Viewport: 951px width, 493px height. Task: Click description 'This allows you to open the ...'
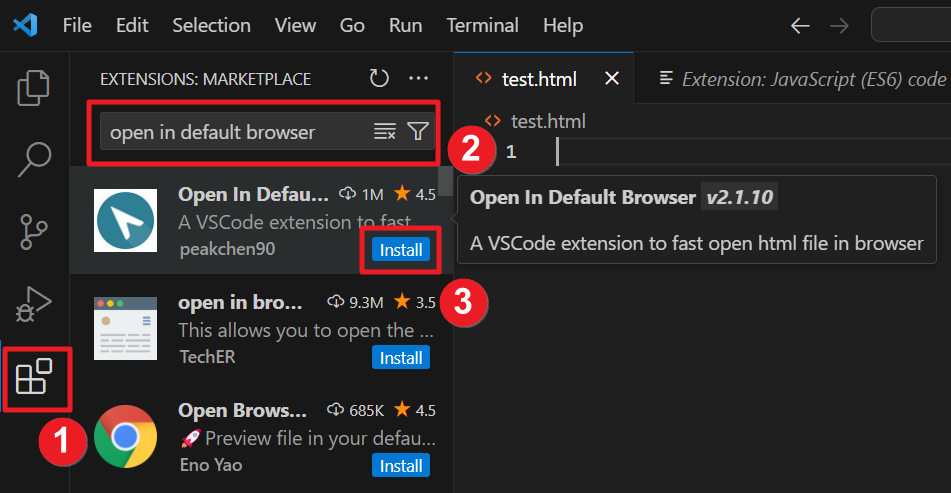pyautogui.click(x=306, y=330)
